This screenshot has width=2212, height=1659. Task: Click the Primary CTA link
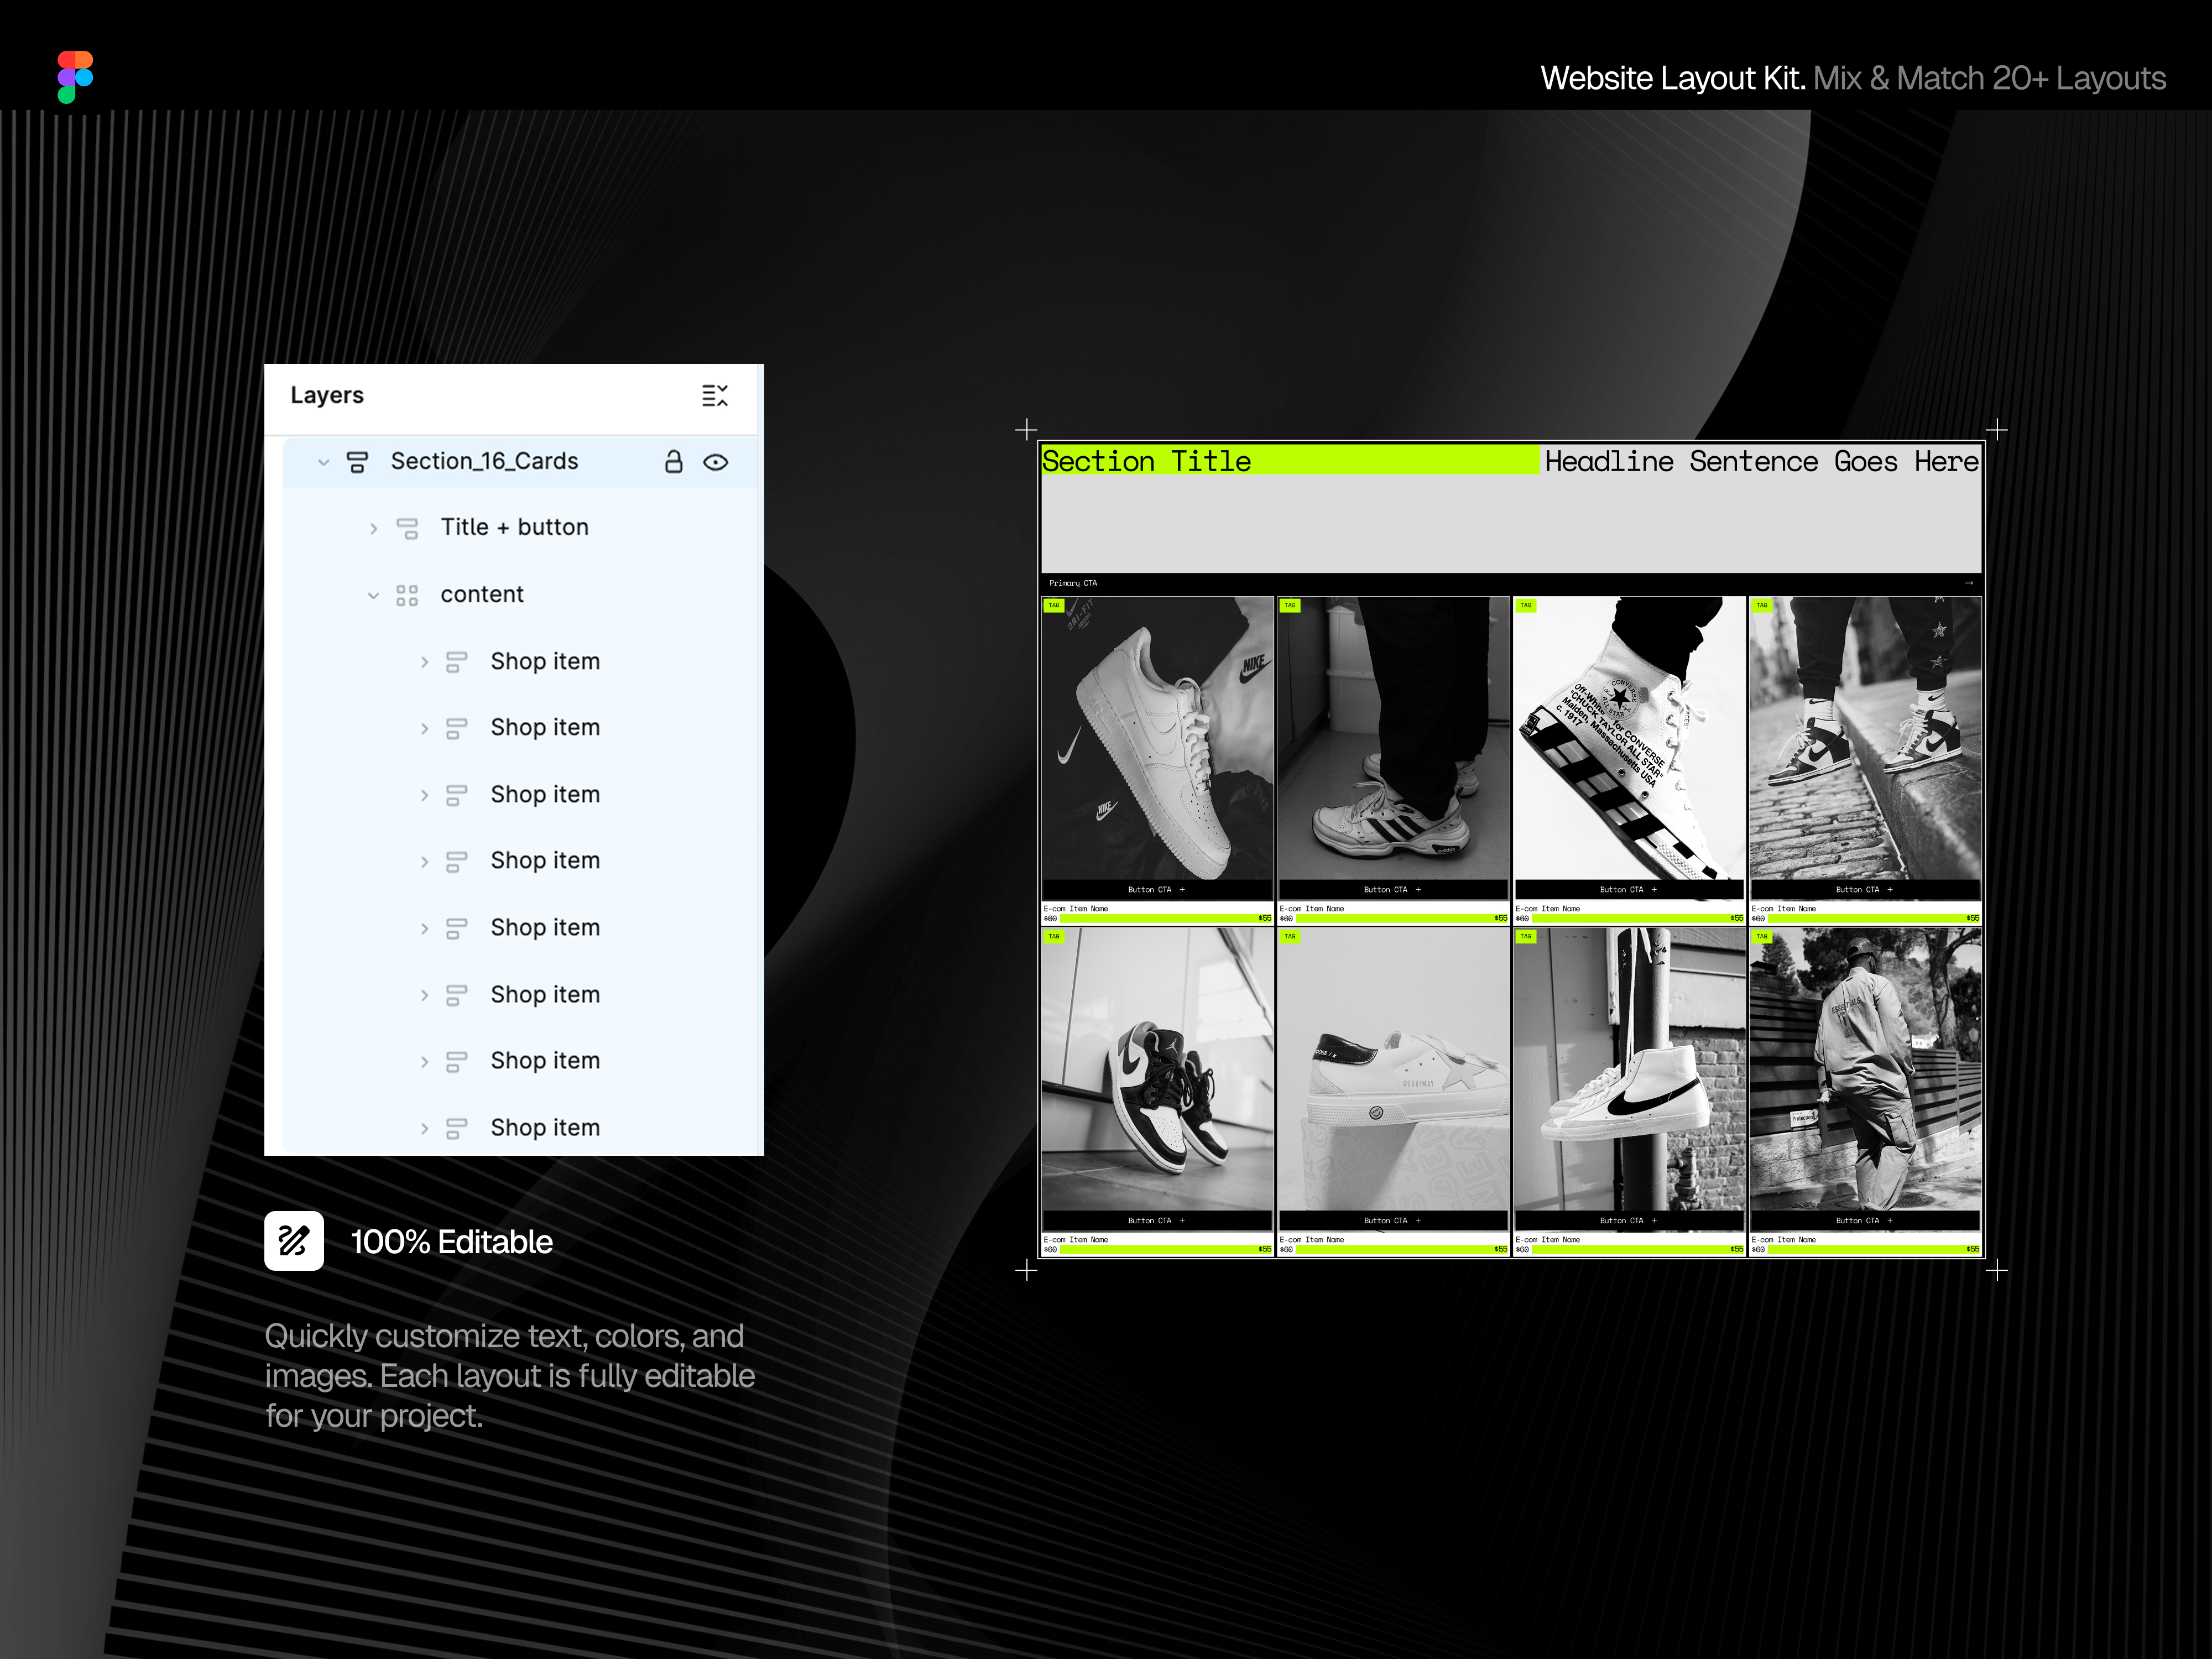tap(1073, 583)
